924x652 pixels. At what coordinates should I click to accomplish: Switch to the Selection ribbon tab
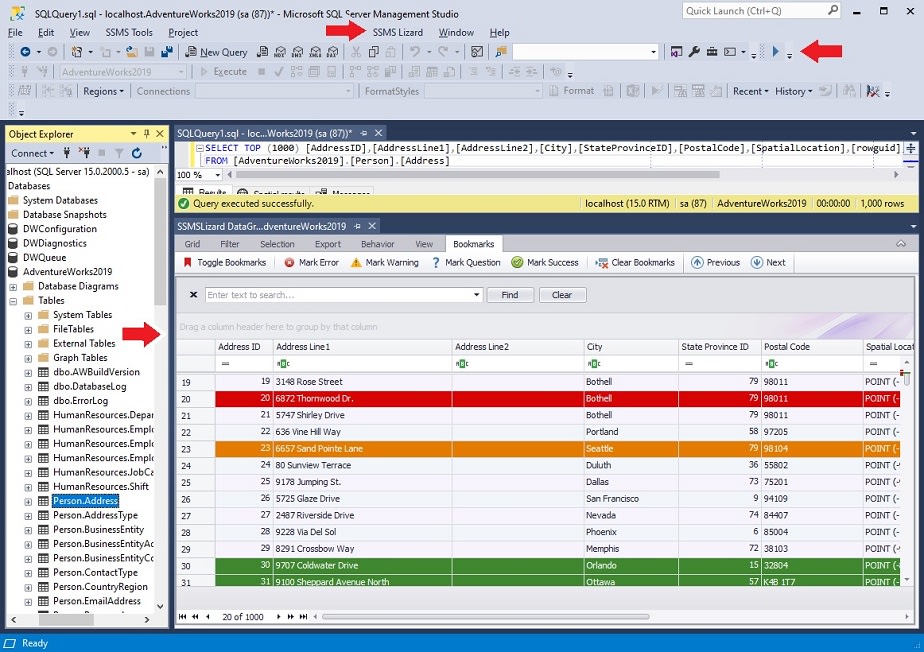277,244
